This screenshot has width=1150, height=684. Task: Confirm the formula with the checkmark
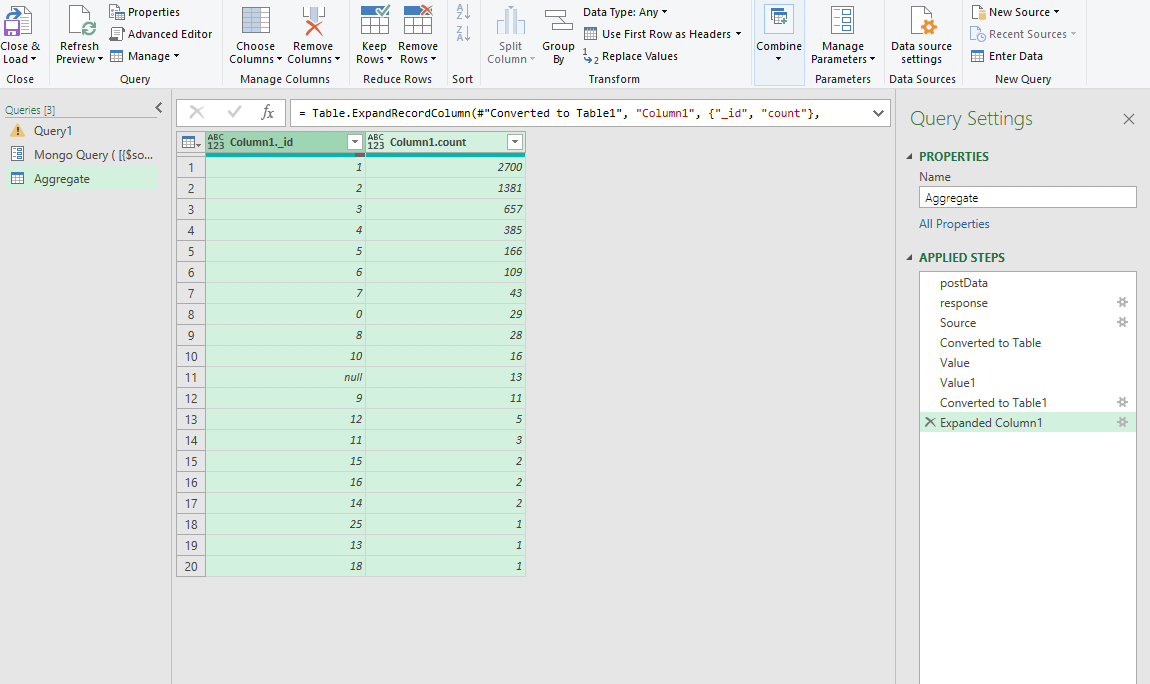(234, 112)
